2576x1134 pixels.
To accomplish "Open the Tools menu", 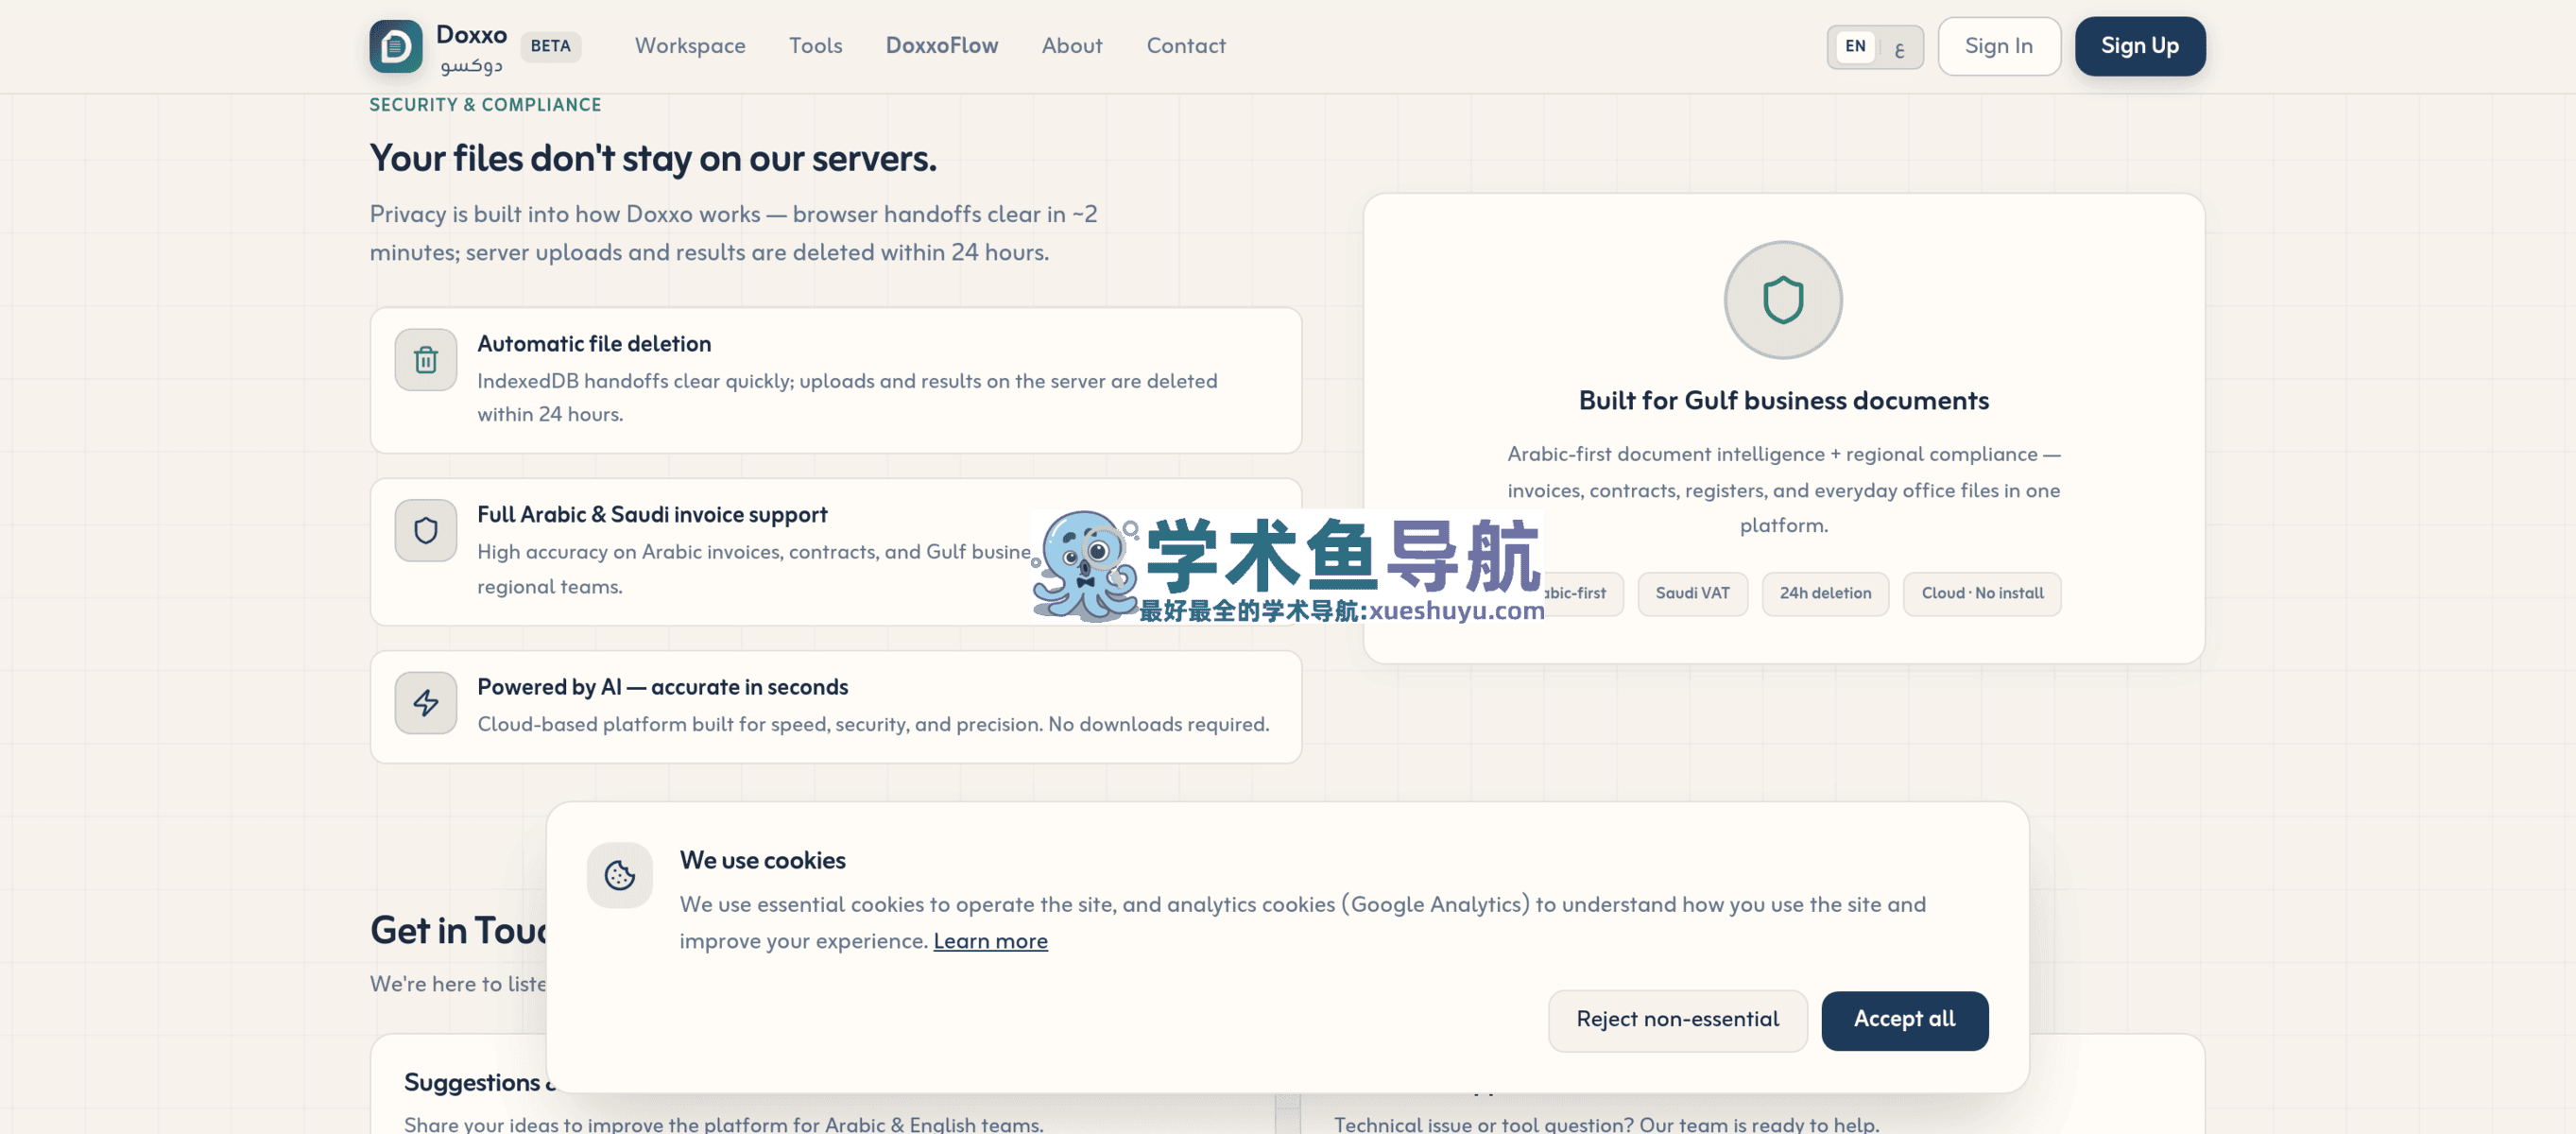I will 815,46.
